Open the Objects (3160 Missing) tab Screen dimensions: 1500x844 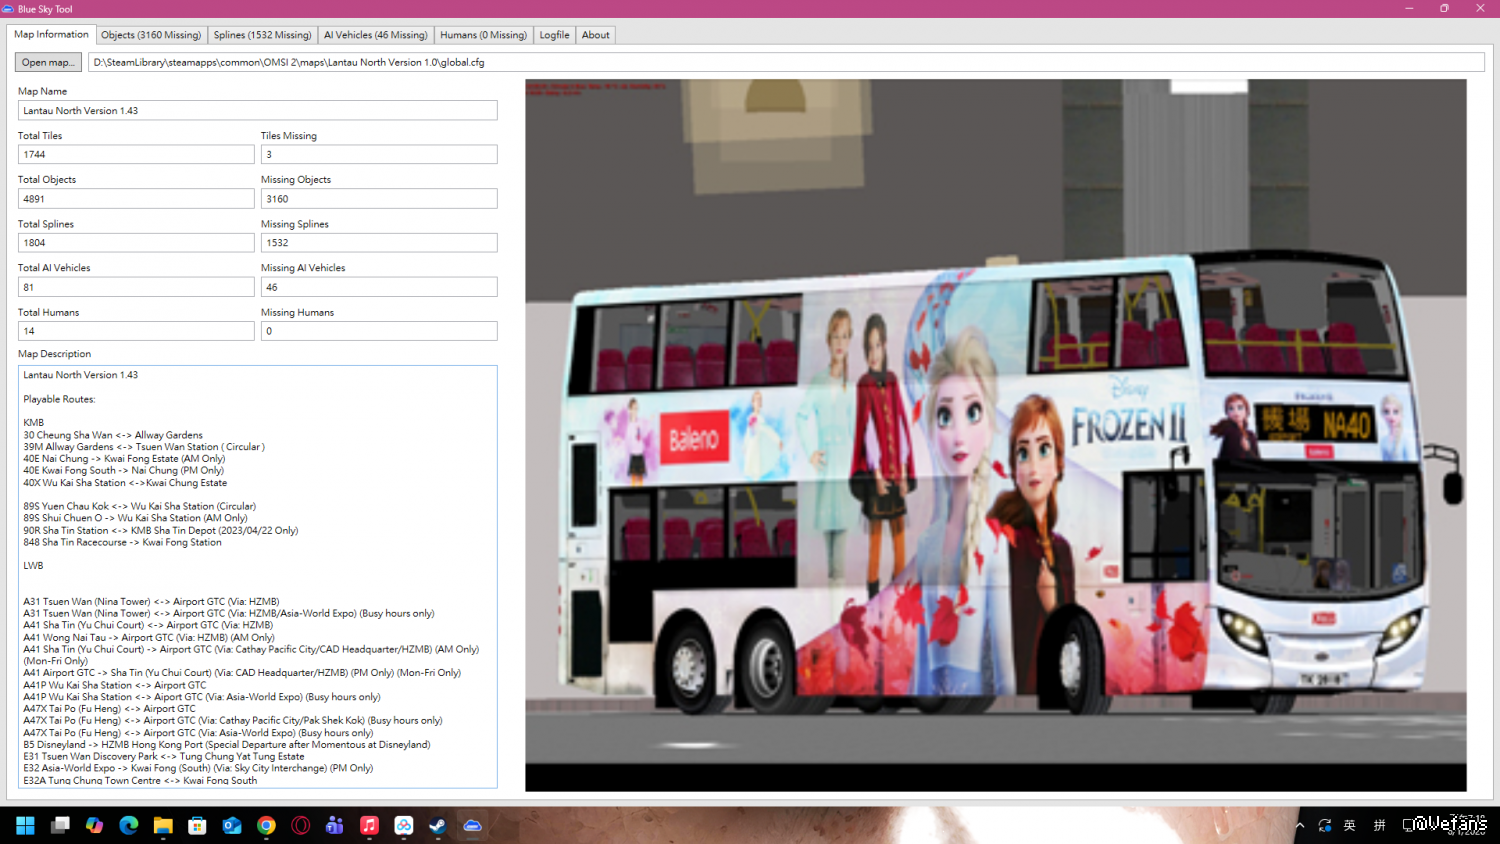(151, 35)
